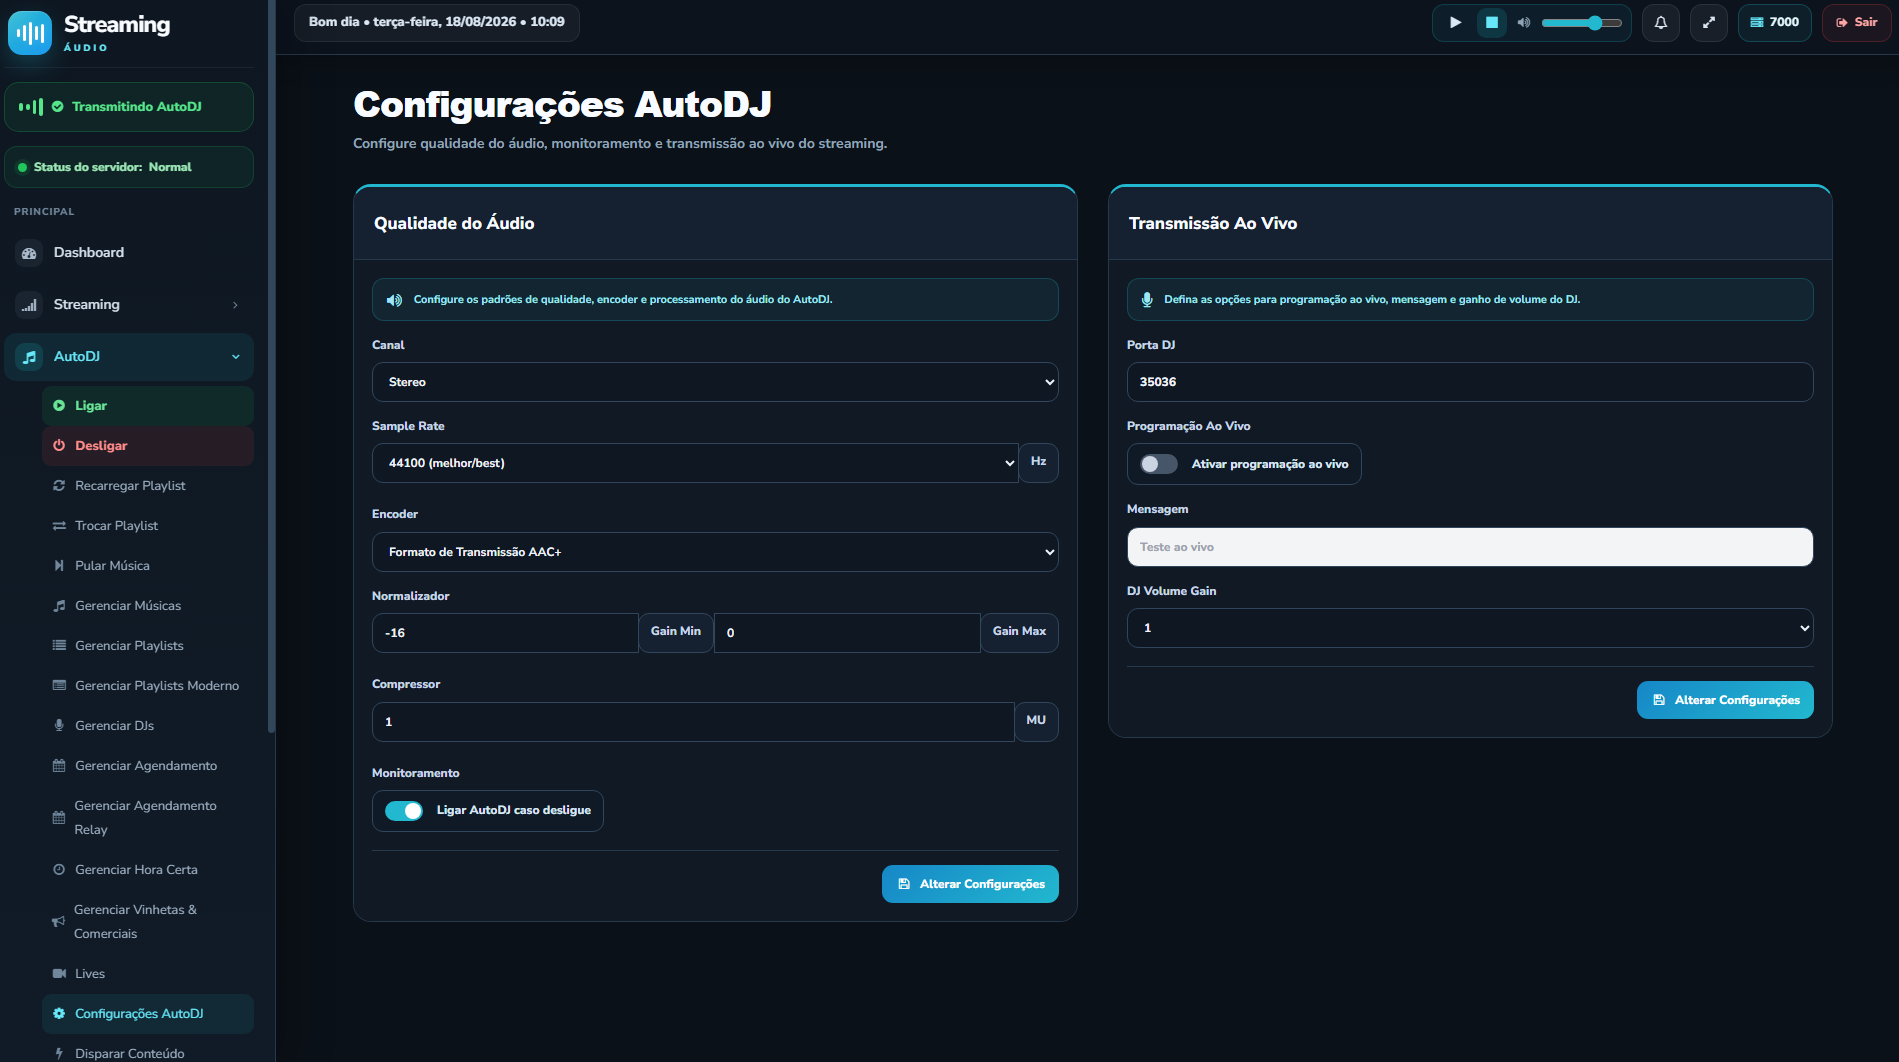Image resolution: width=1899 pixels, height=1062 pixels.
Task: Click the Sair logout button
Action: click(1857, 22)
